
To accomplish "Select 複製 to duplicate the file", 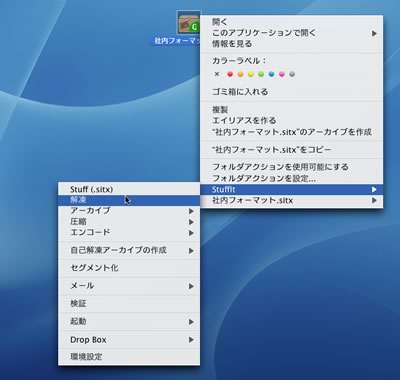I will tap(292, 109).
